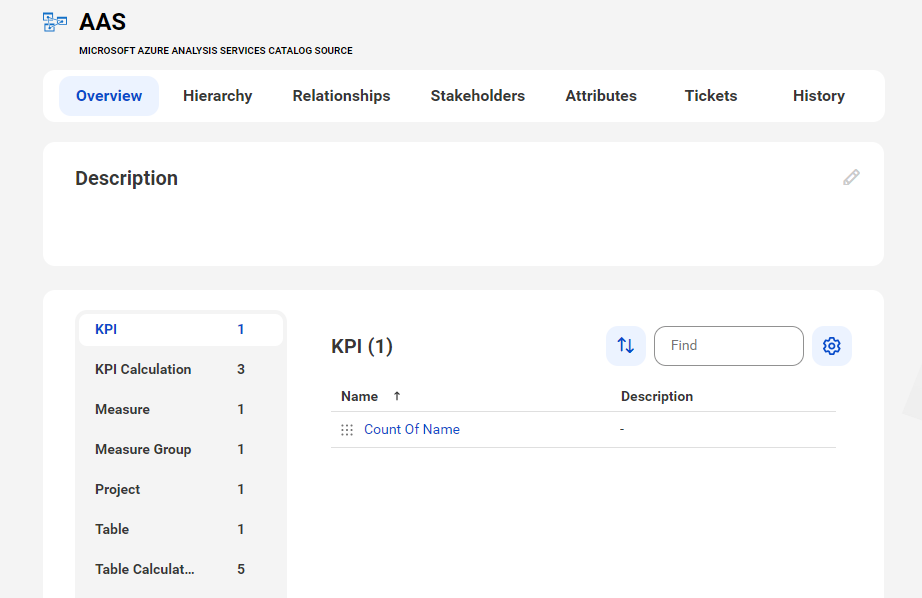This screenshot has height=598, width=922.
Task: Open the Attributes tab
Action: click(x=601, y=96)
